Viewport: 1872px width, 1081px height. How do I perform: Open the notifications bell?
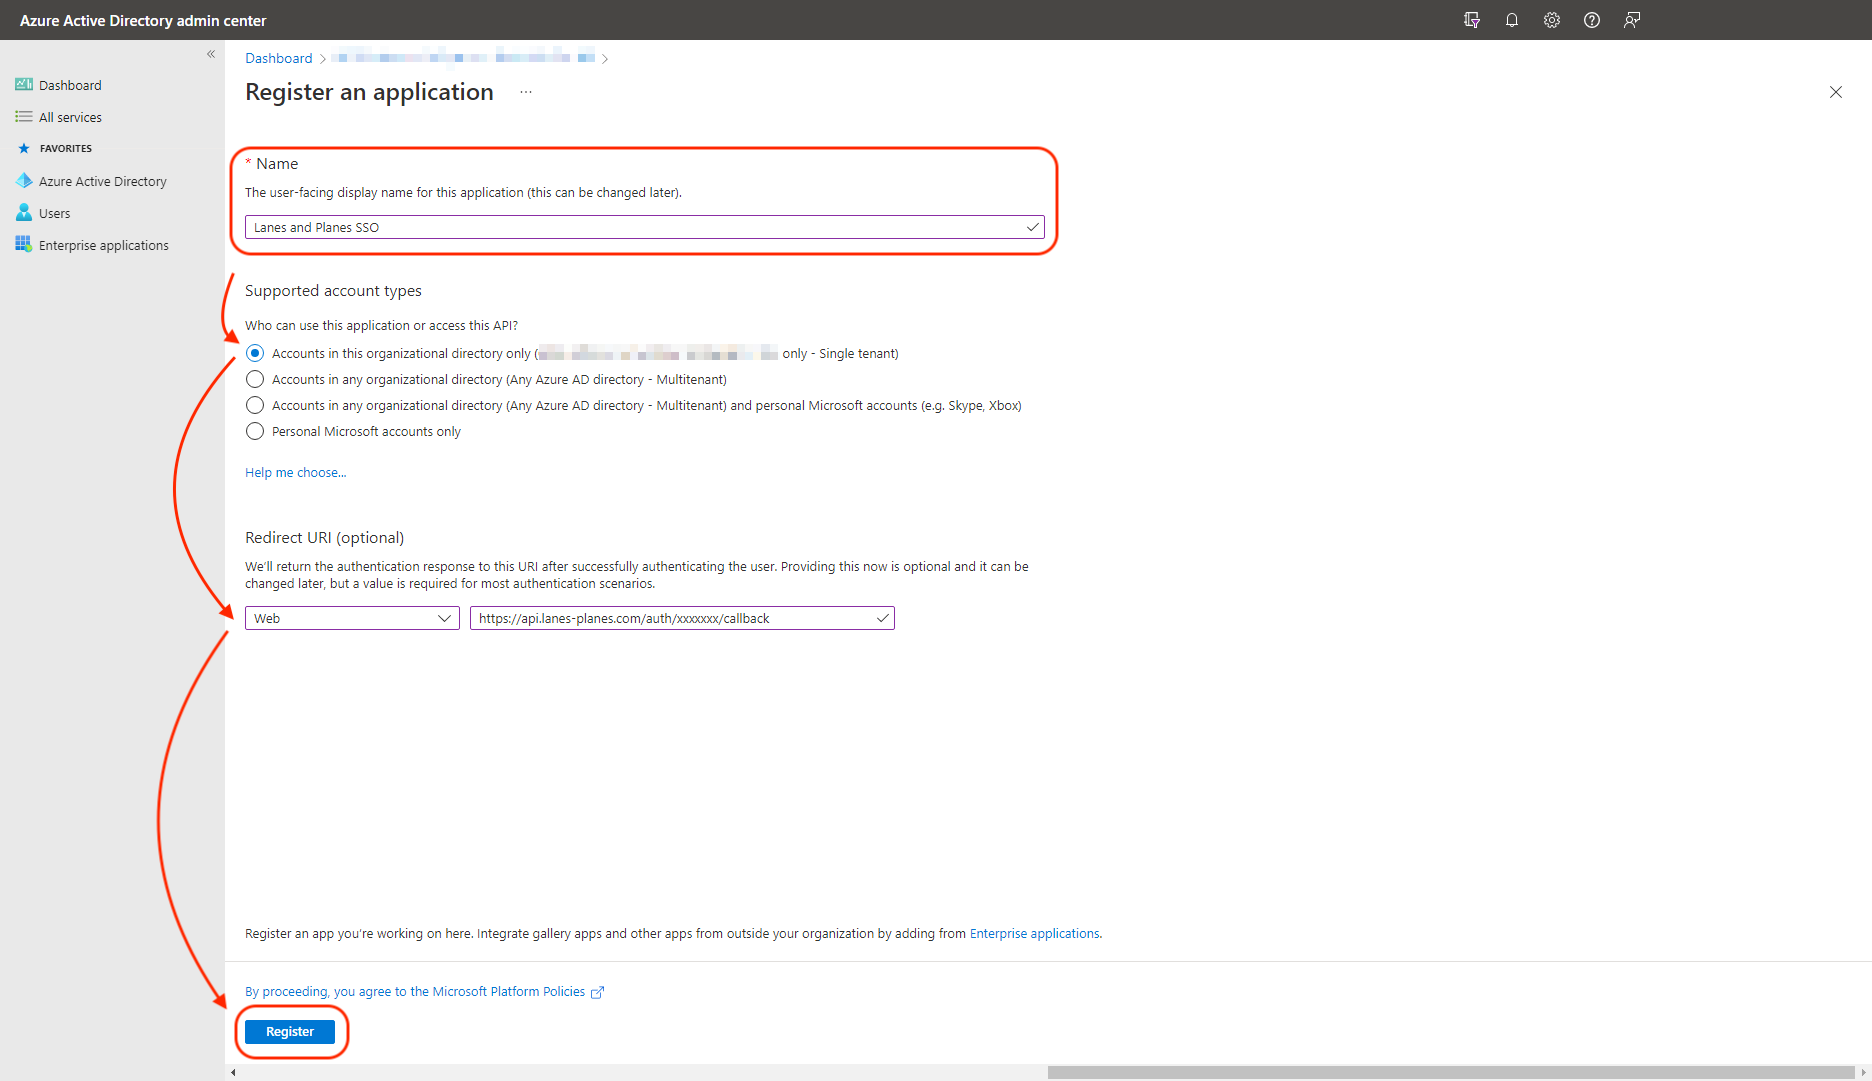pyautogui.click(x=1512, y=20)
